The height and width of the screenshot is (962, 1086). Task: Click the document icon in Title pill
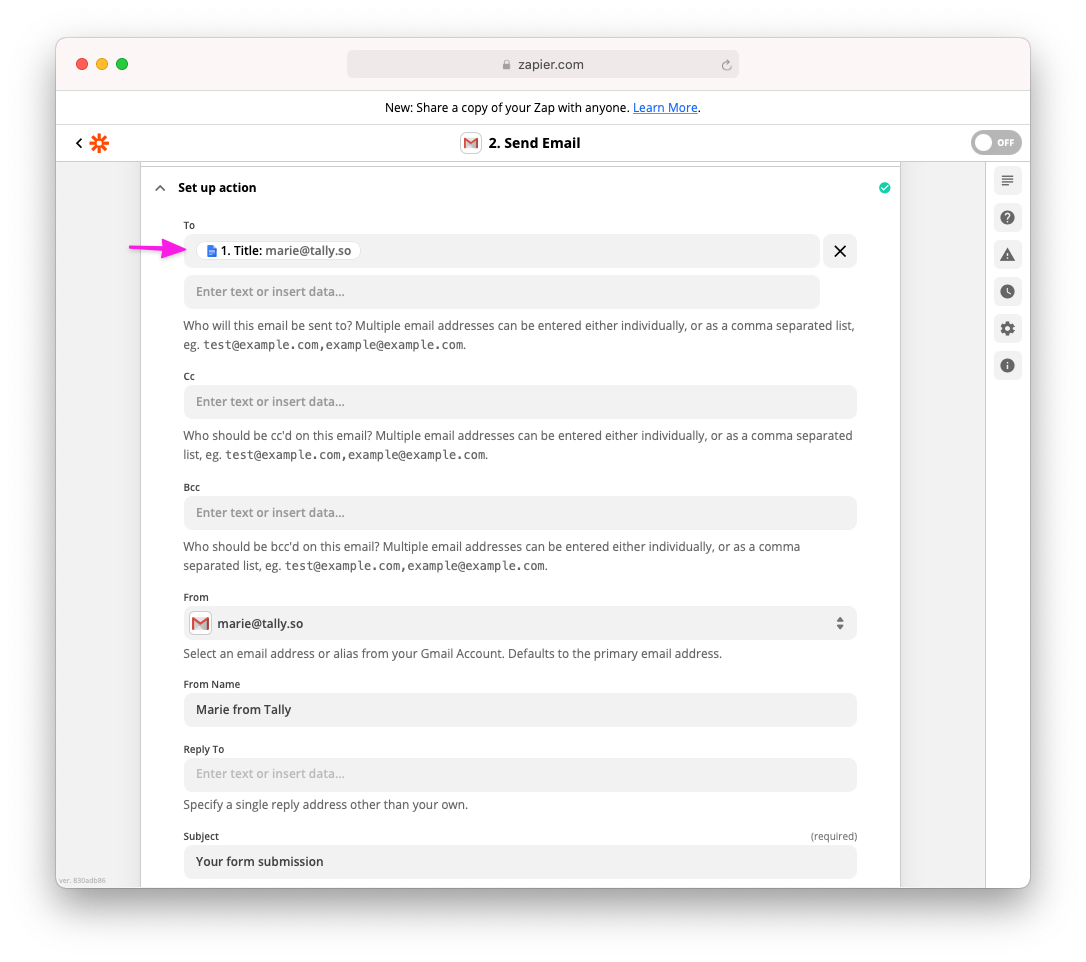[x=212, y=251]
